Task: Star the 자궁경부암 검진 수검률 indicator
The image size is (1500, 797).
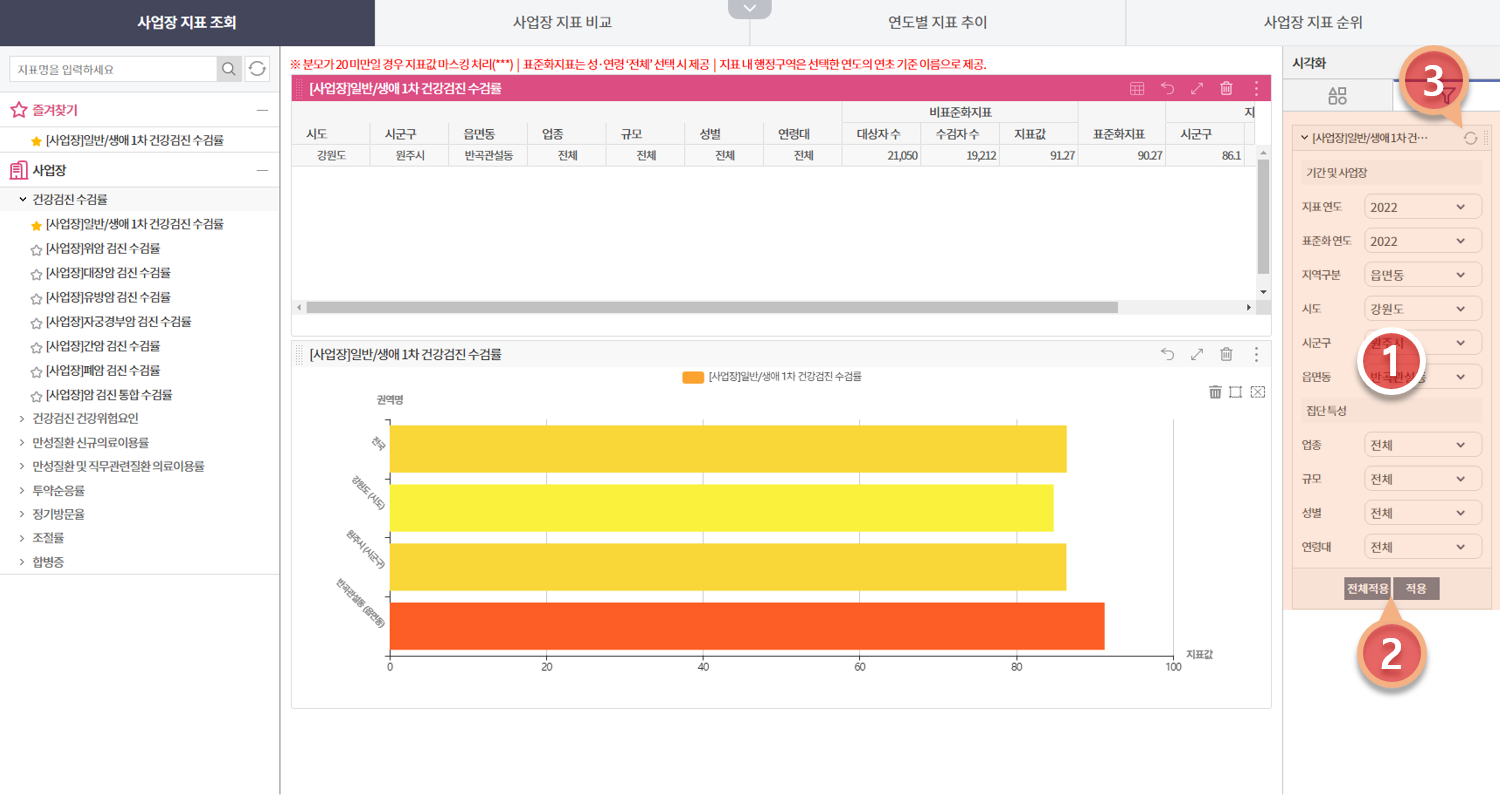Action: tap(37, 322)
